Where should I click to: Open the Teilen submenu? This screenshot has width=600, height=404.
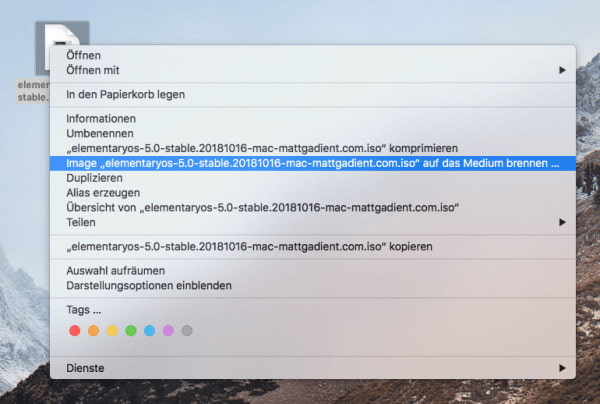pyautogui.click(x=313, y=222)
